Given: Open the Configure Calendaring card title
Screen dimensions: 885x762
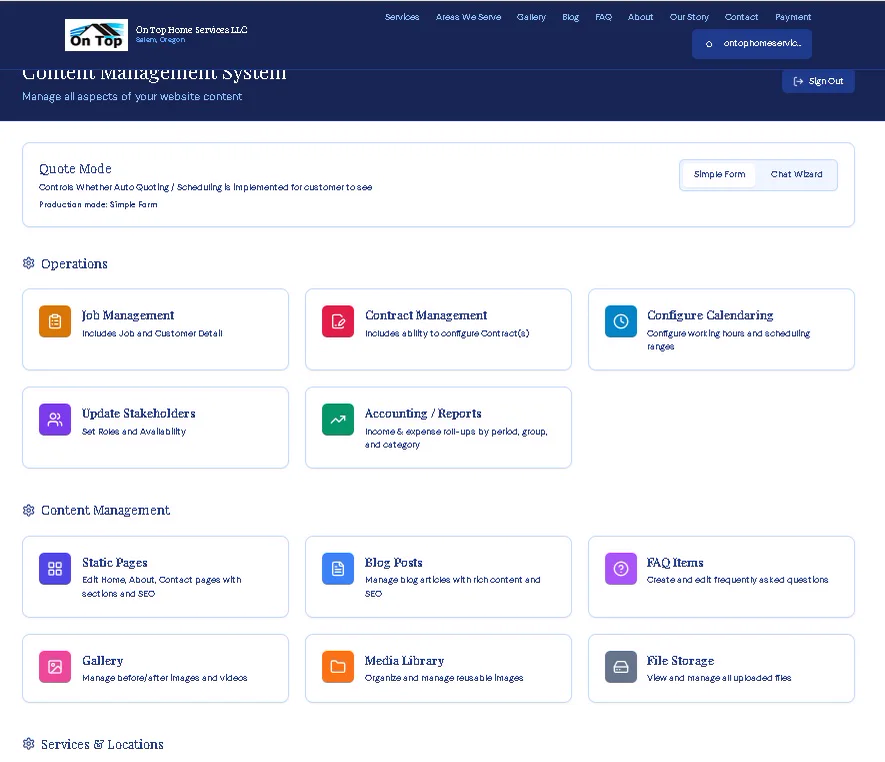Looking at the screenshot, I should [710, 315].
